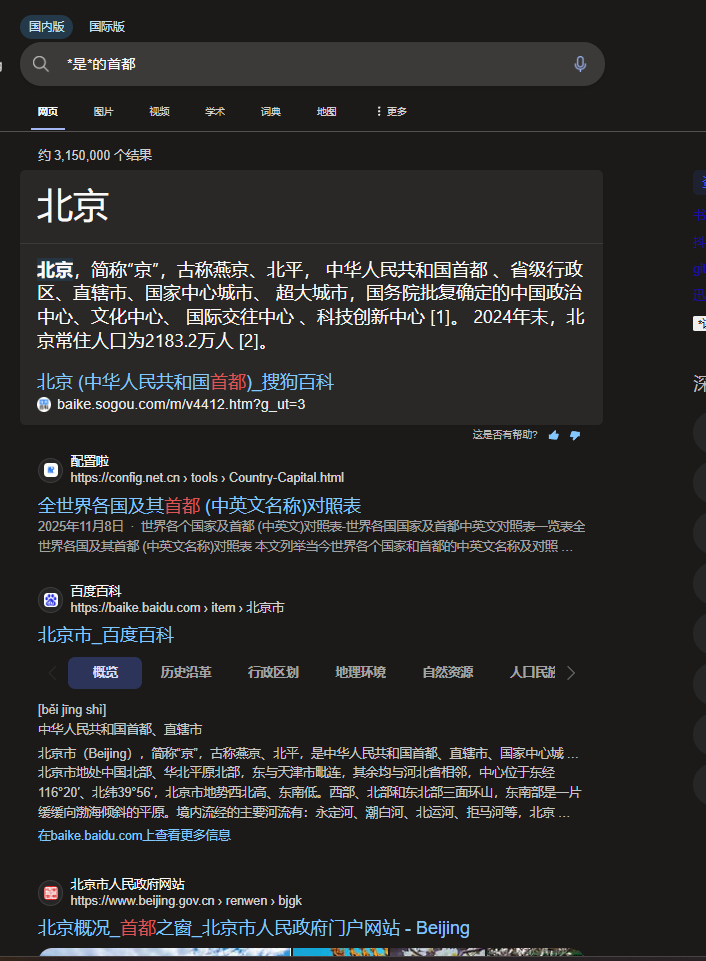This screenshot has height=961, width=706.
Task: Click 在baike.baidu.com上查看更多信息 link
Action: 134,835
